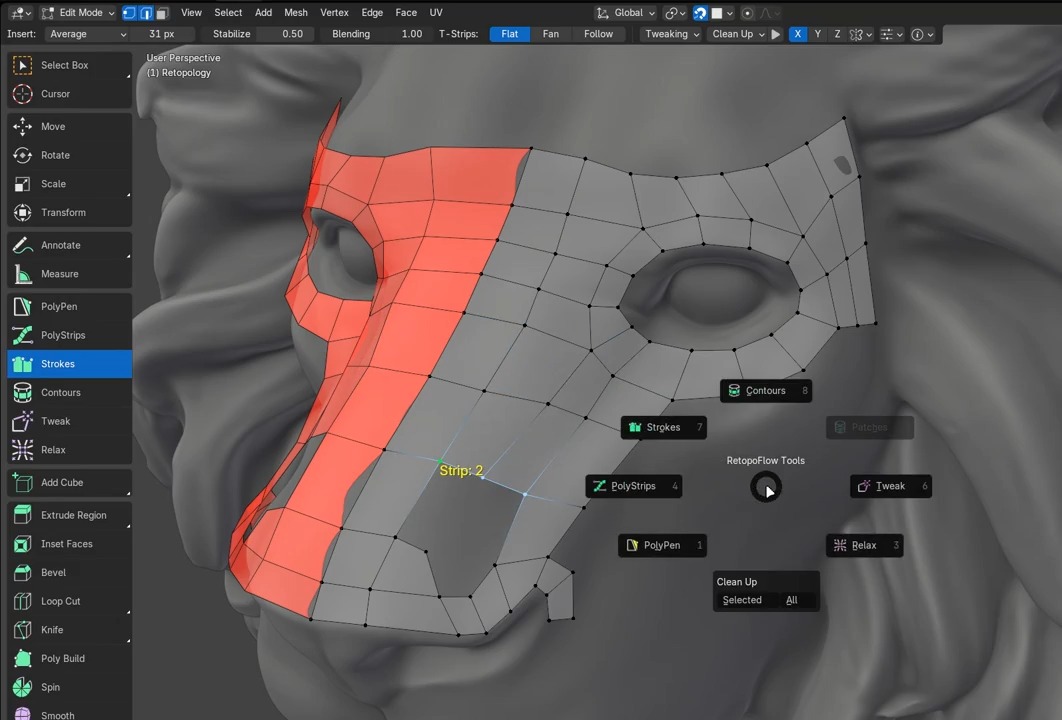Toggle X axis mirror
This screenshot has width=1062, height=720.
tap(798, 34)
